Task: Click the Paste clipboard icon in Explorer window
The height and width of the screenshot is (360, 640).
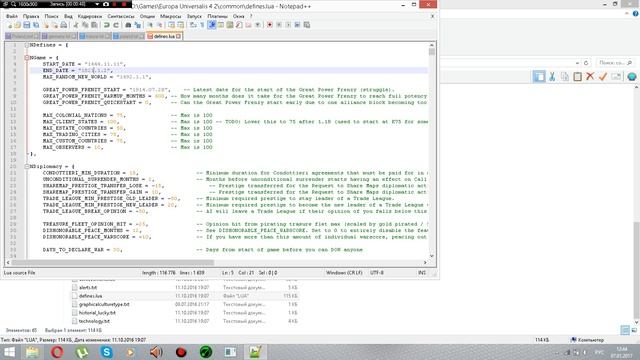Action: 578,76
